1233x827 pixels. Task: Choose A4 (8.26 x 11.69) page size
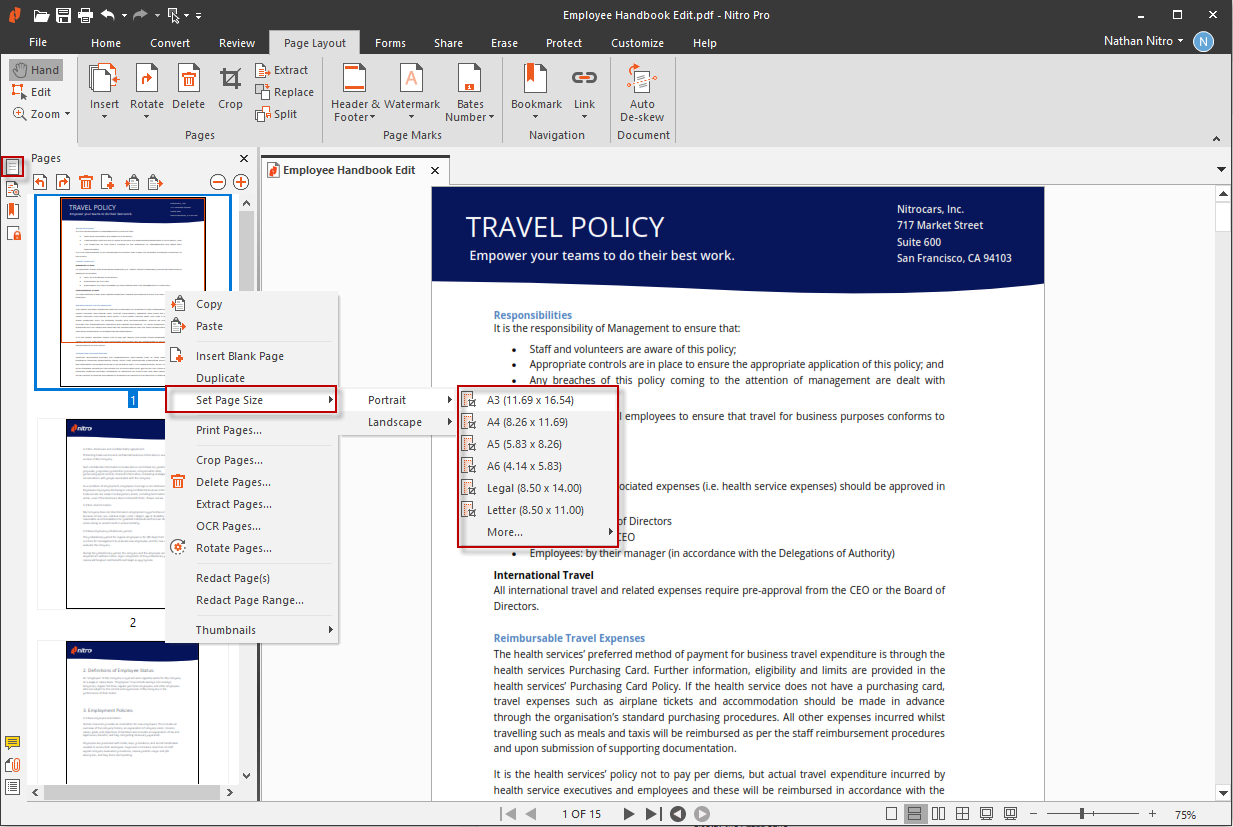pyautogui.click(x=527, y=422)
